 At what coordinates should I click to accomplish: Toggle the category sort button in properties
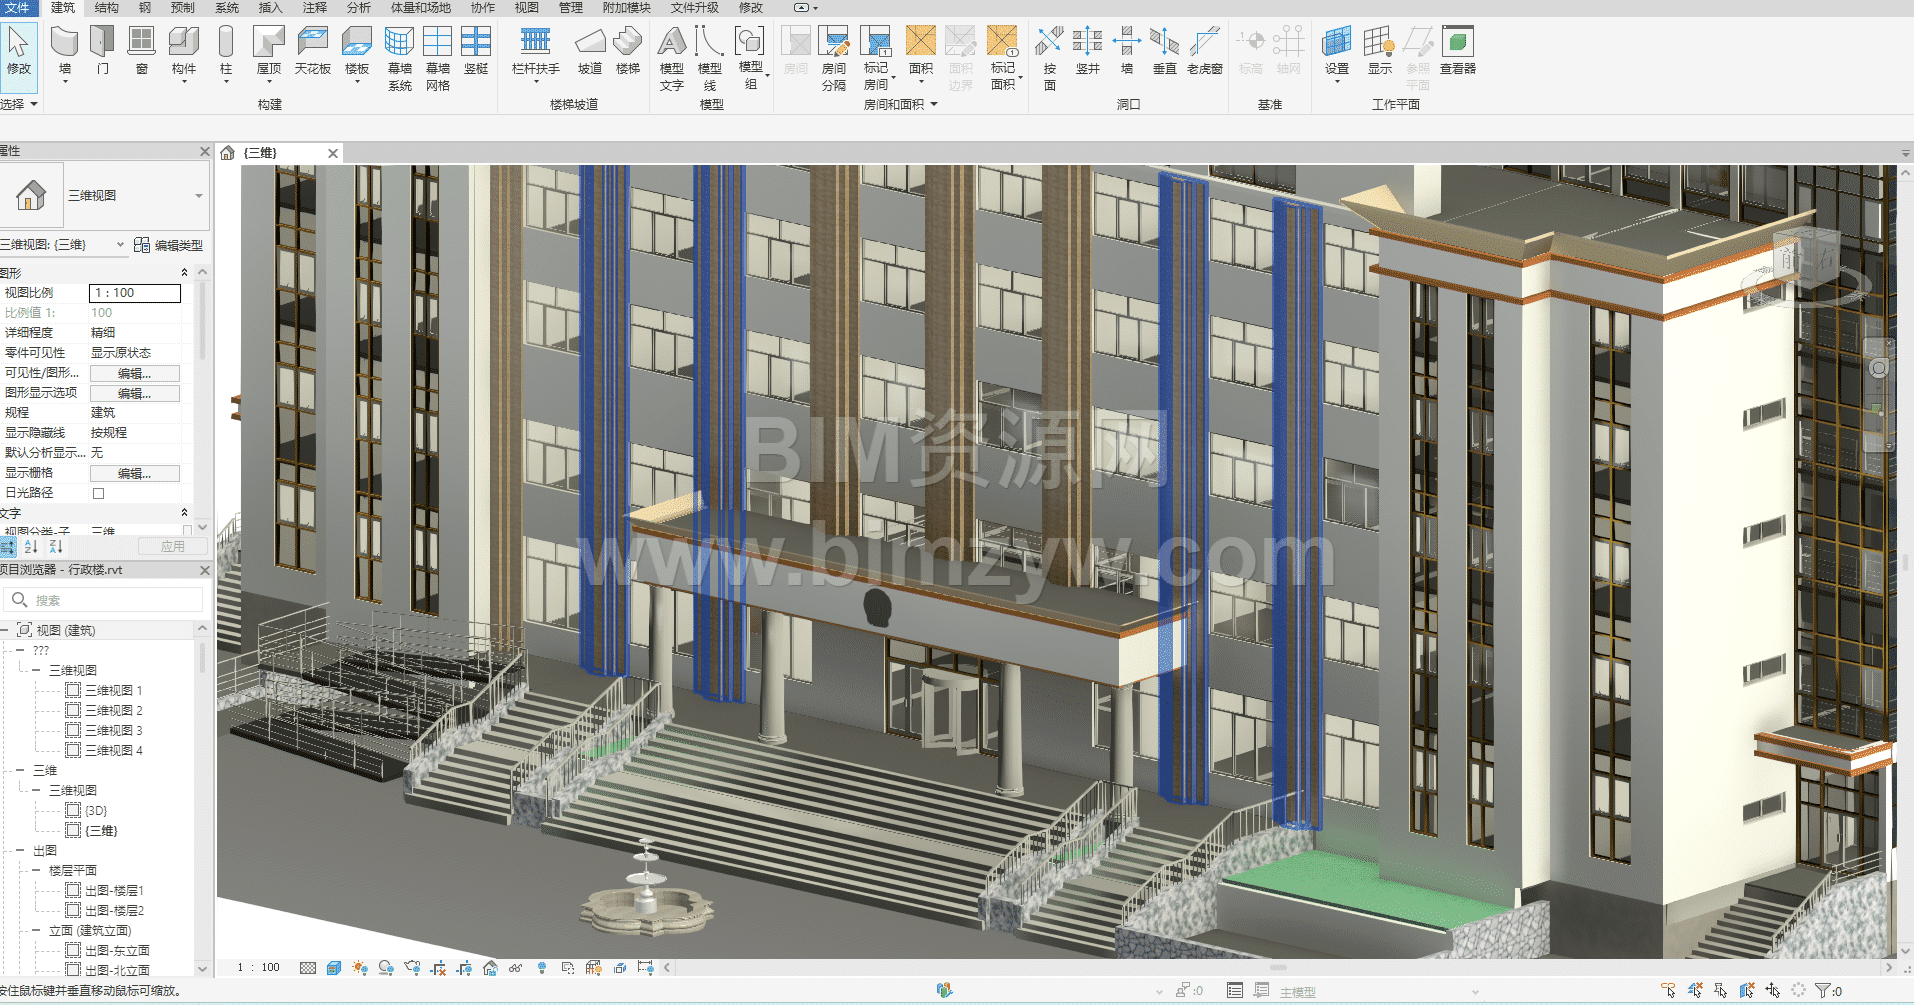click(x=9, y=547)
